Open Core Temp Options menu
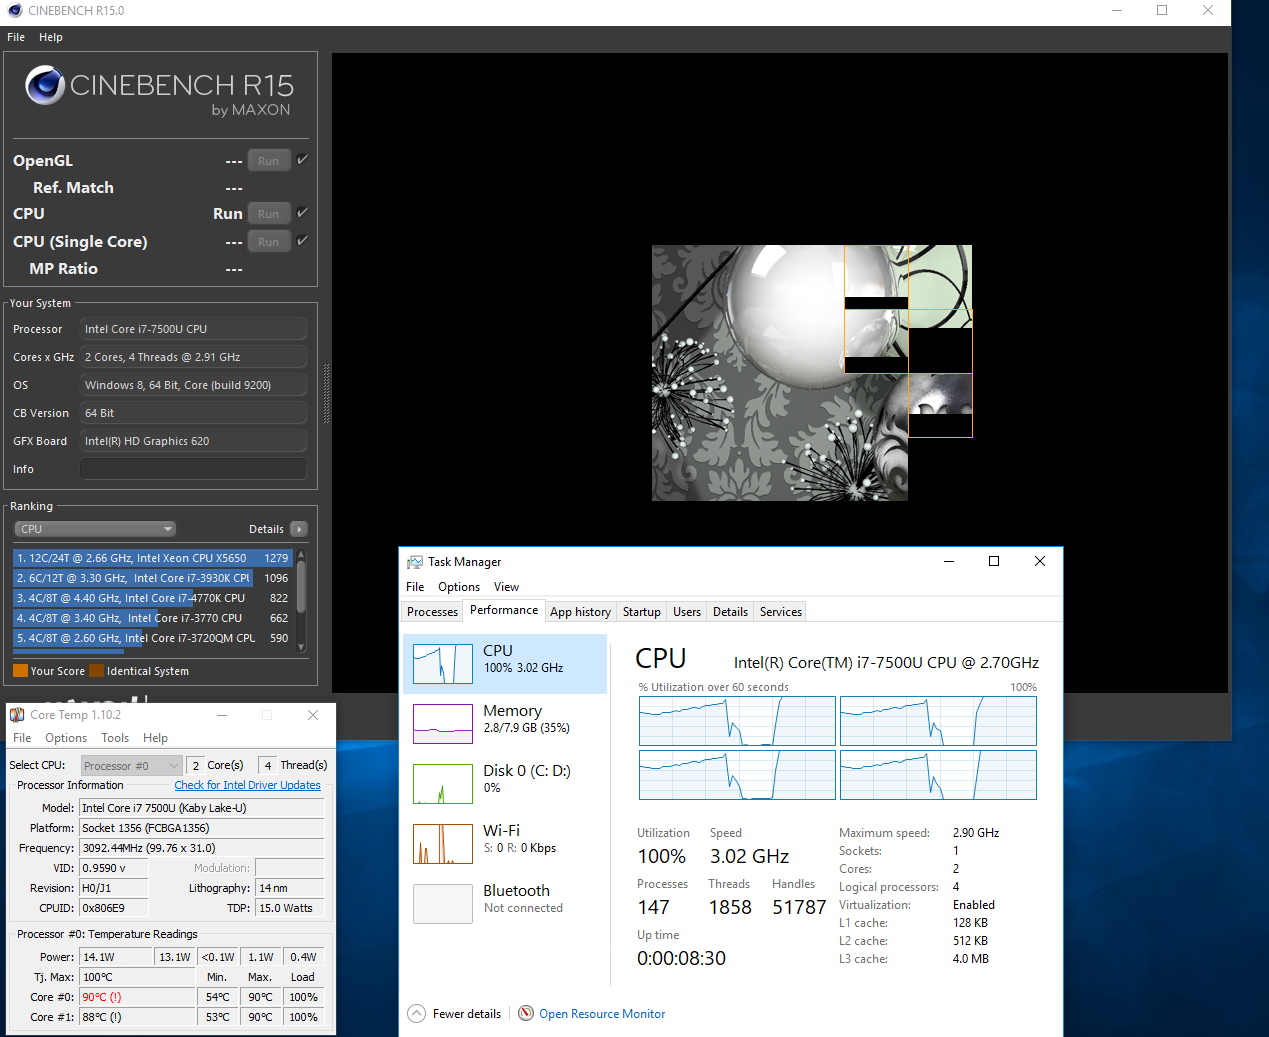 tap(66, 738)
